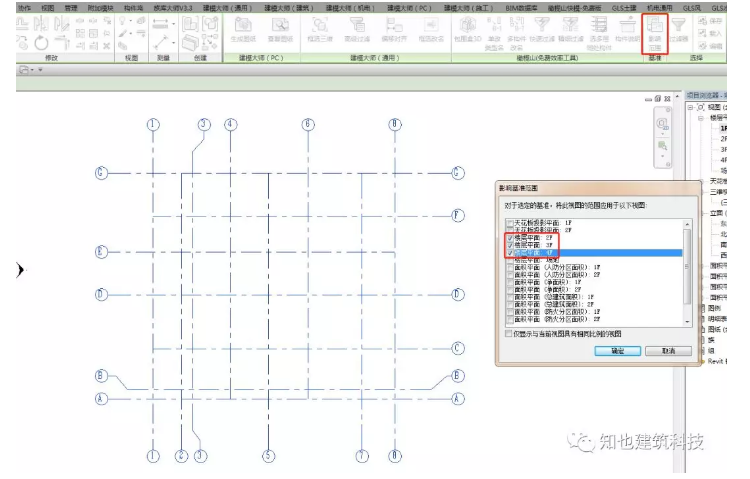Open the BIM数据库 ribbon tab
The width and height of the screenshot is (750, 479).
click(521, 8)
